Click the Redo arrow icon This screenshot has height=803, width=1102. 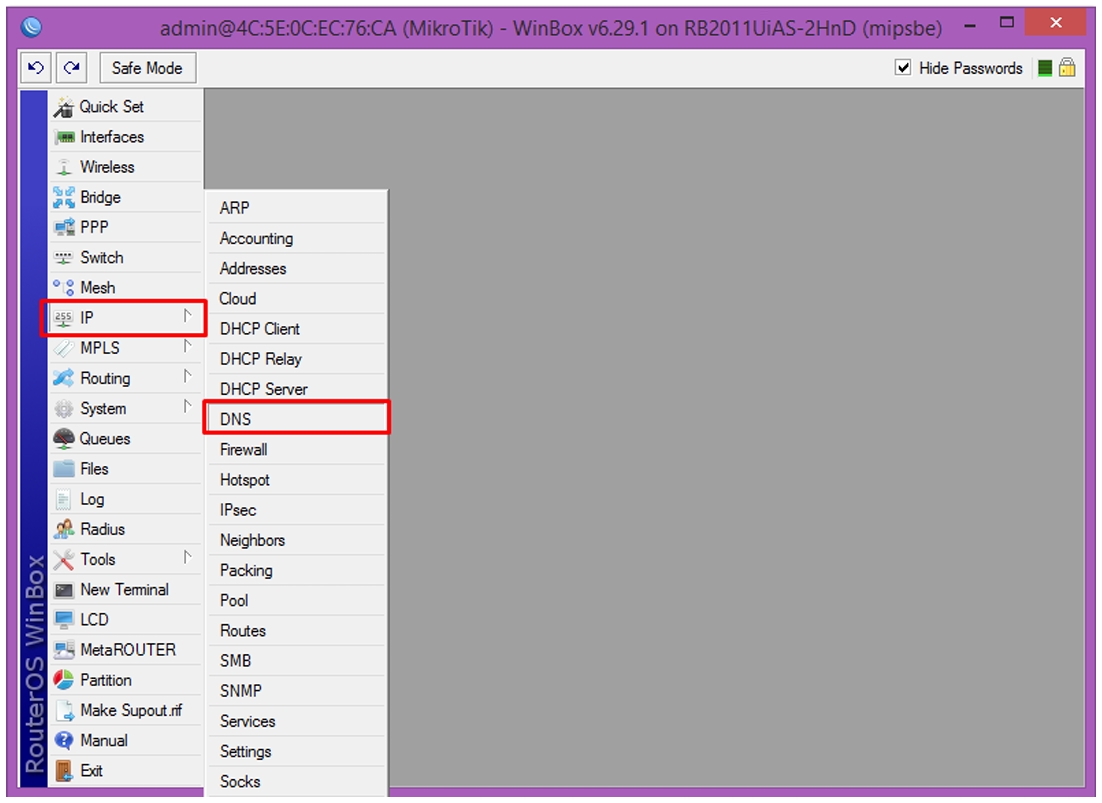tap(71, 68)
